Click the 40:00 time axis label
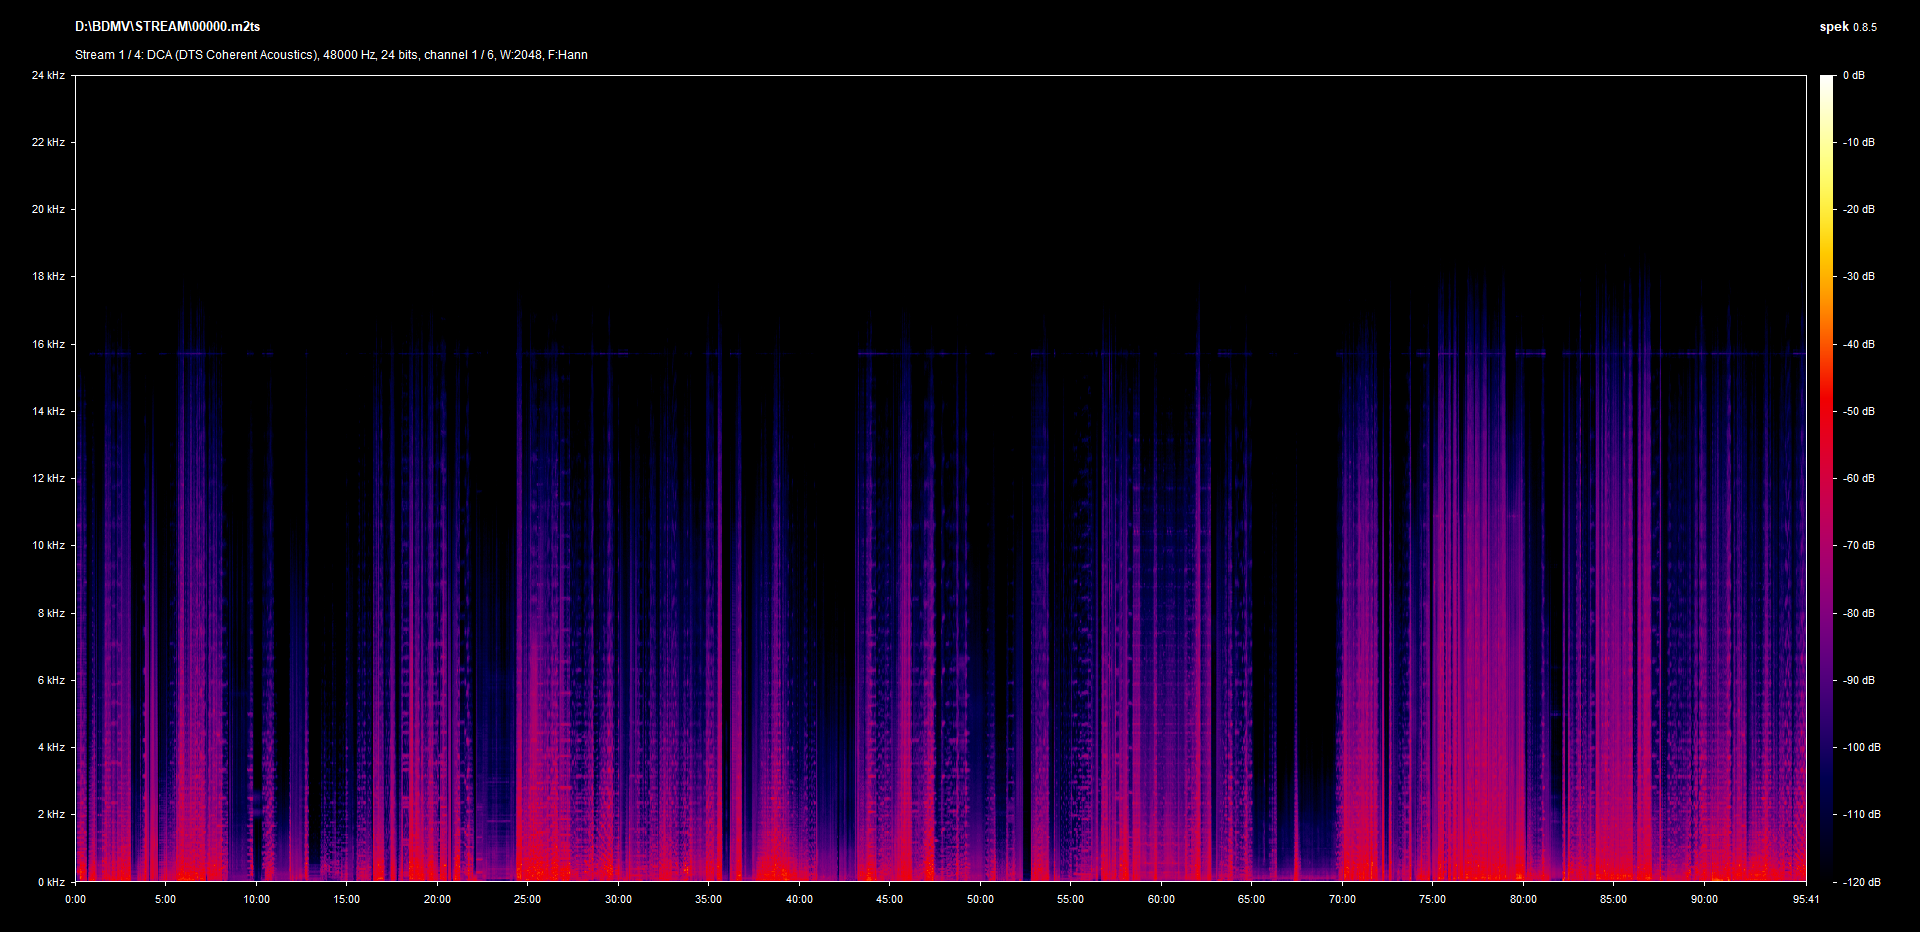The height and width of the screenshot is (932, 1920). click(799, 899)
